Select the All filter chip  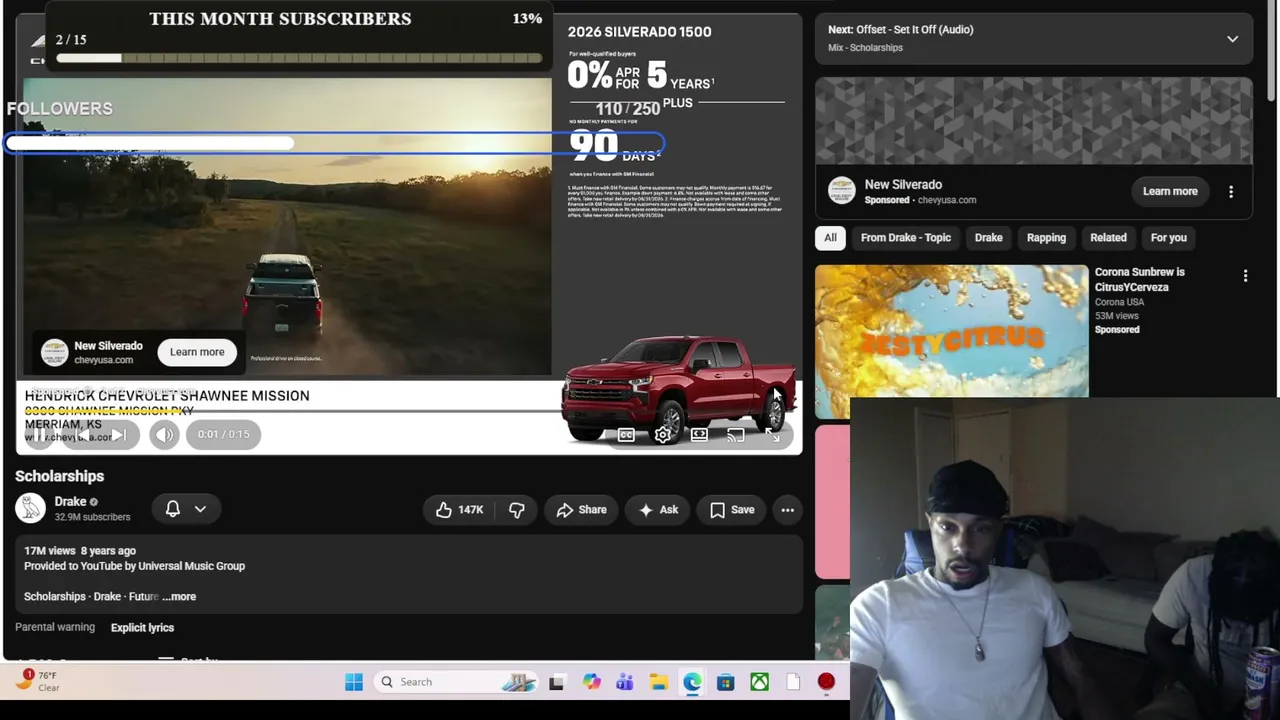[830, 238]
